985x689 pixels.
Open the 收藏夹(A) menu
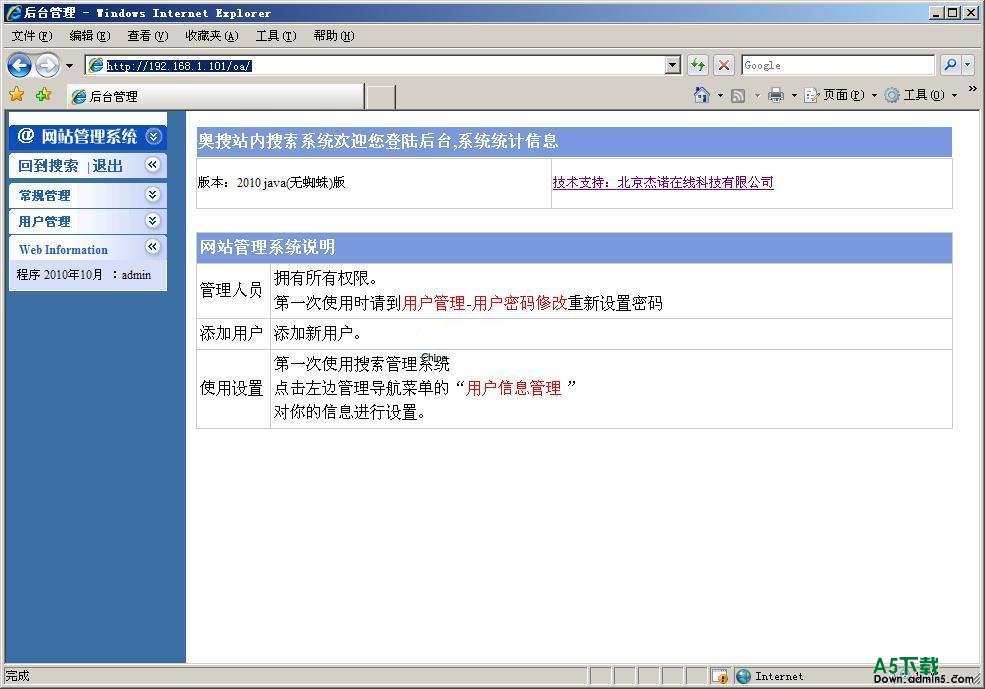(212, 36)
